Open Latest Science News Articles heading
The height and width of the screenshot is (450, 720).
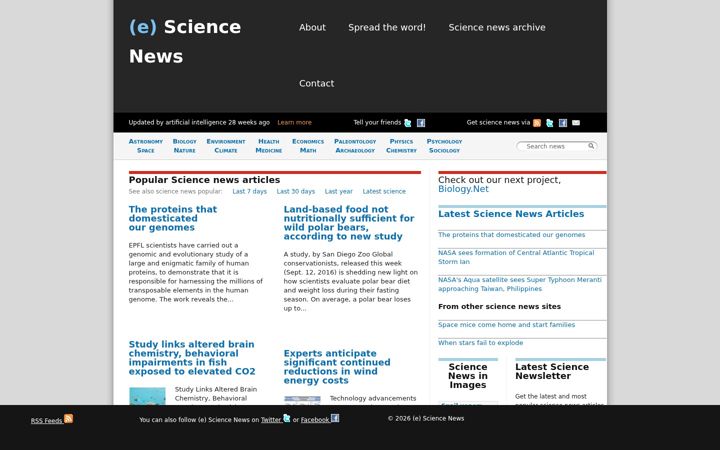pos(511,214)
